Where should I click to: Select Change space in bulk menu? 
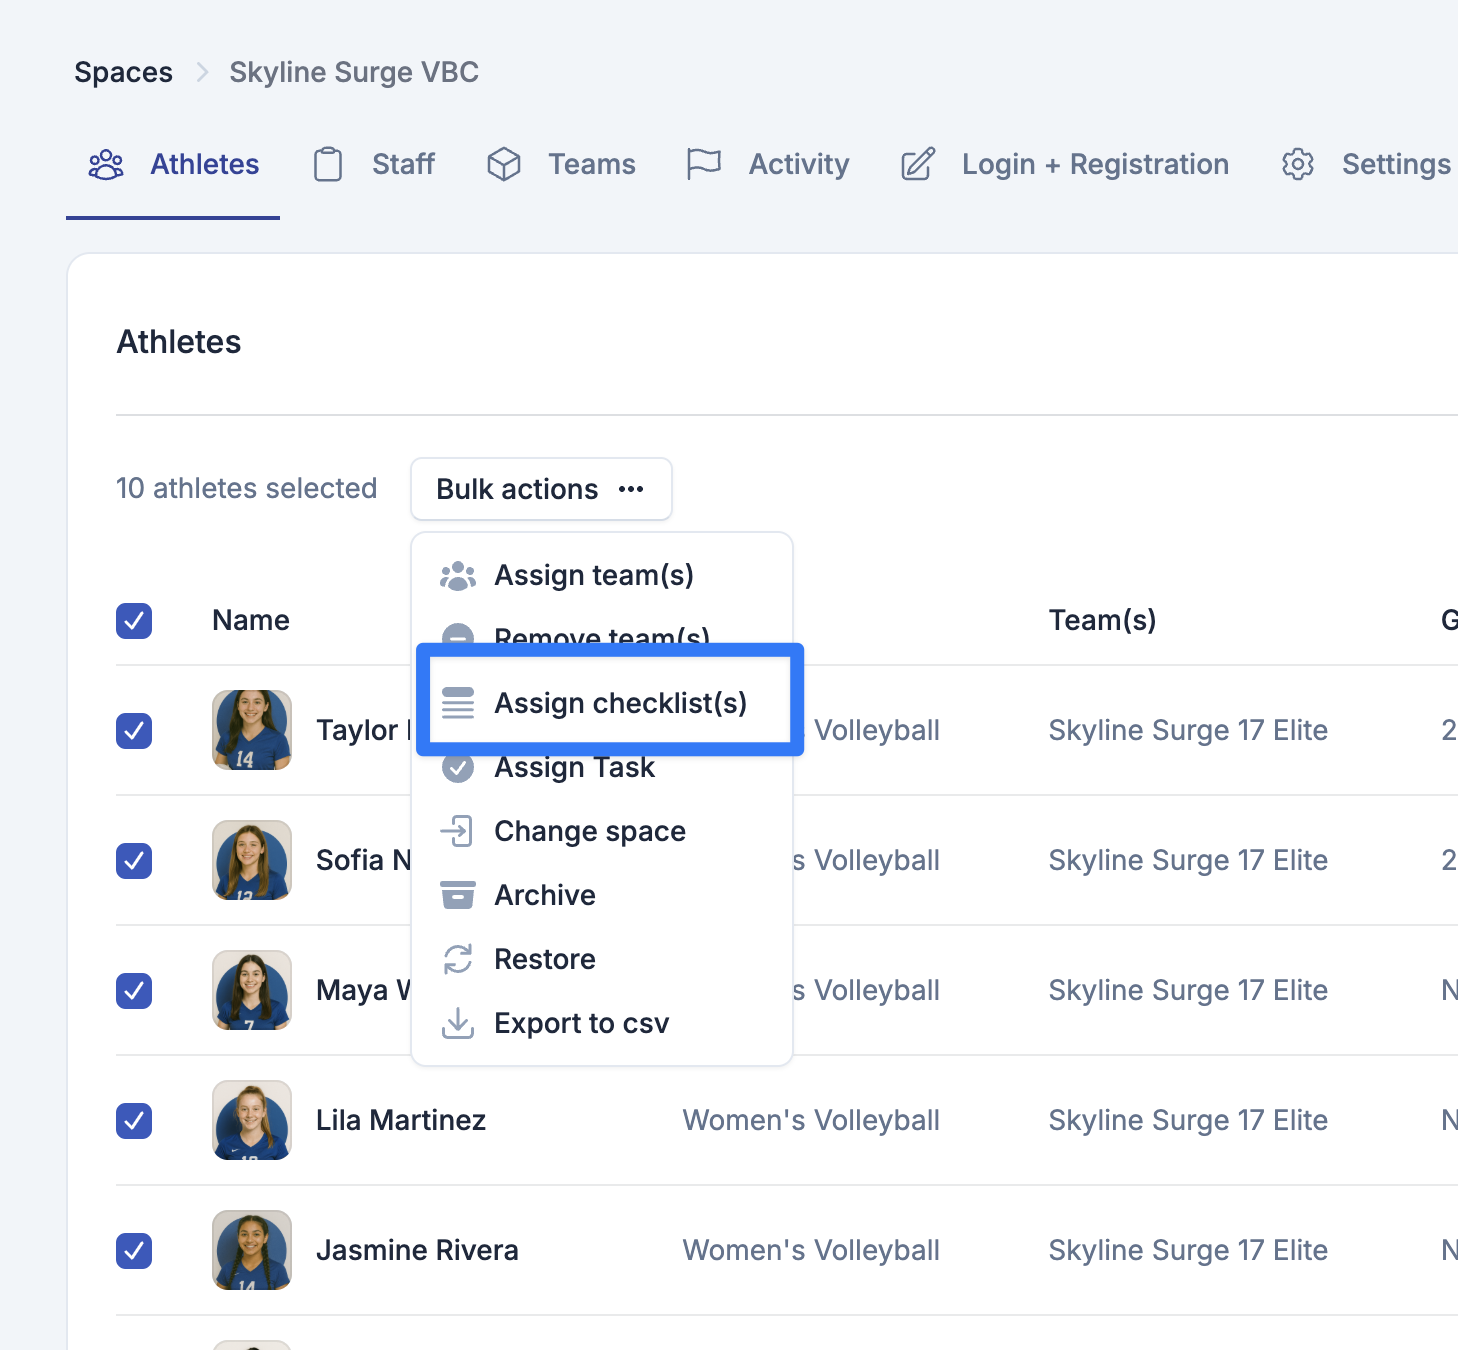tap(602, 831)
